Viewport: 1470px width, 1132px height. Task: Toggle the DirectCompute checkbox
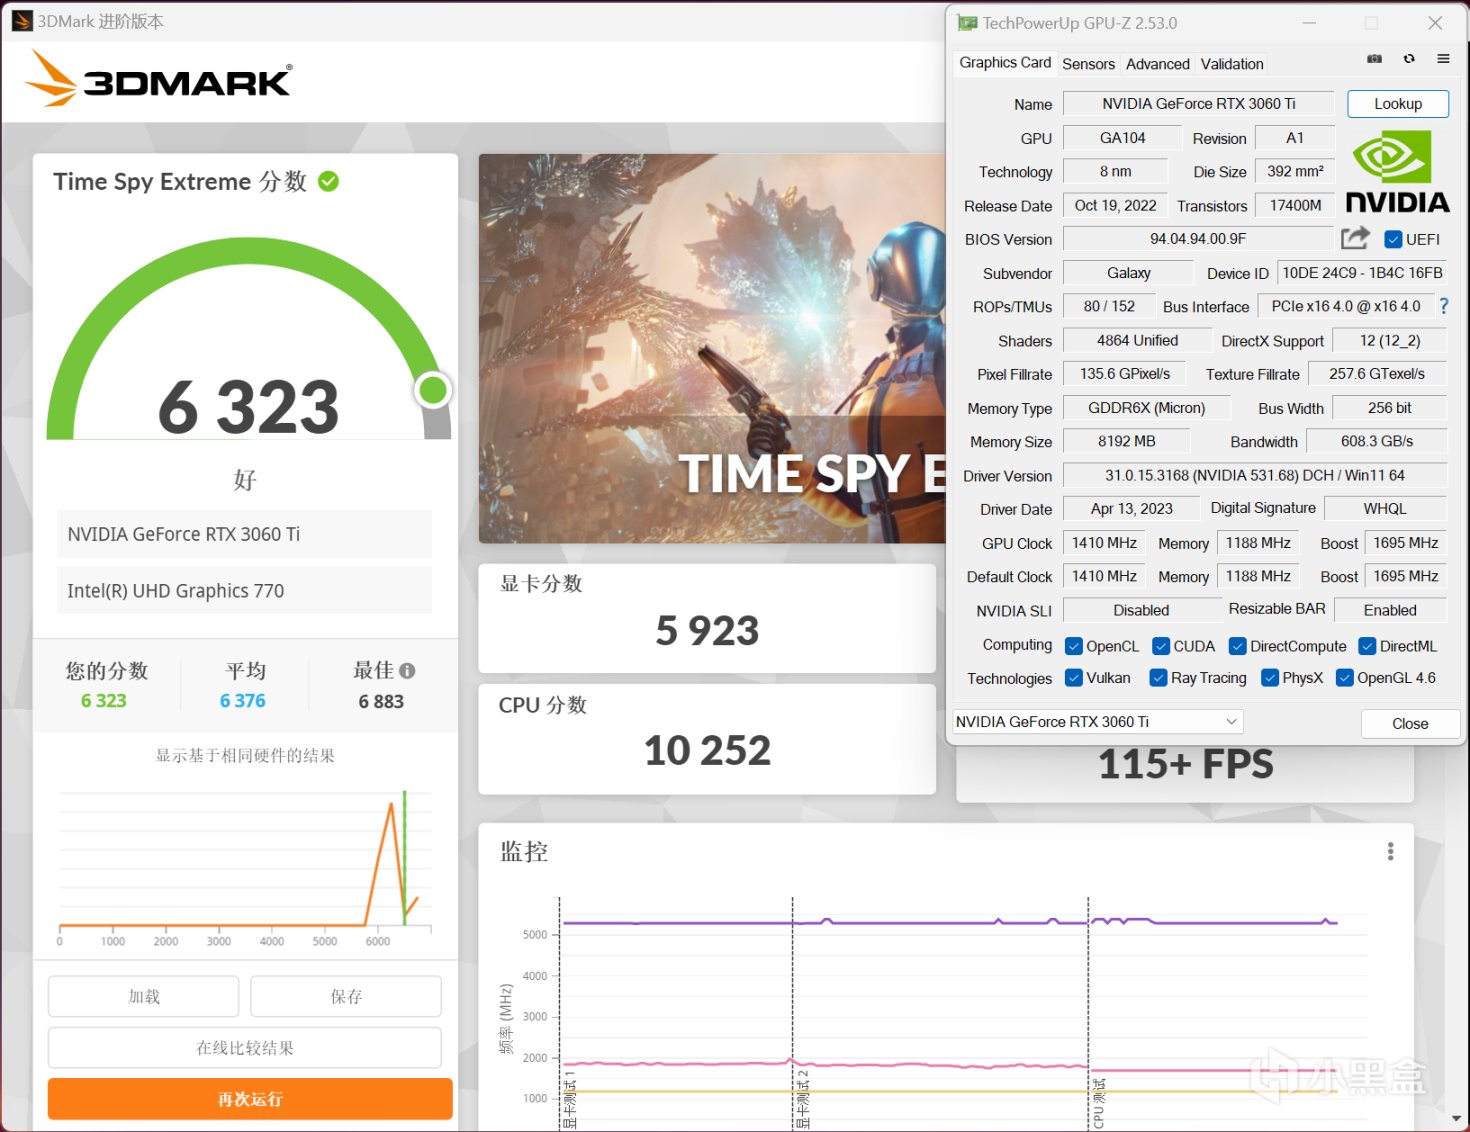click(1238, 646)
